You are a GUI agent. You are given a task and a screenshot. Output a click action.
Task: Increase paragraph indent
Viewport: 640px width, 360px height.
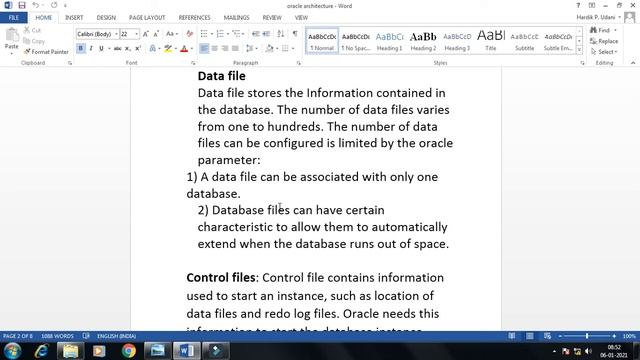click(266, 34)
